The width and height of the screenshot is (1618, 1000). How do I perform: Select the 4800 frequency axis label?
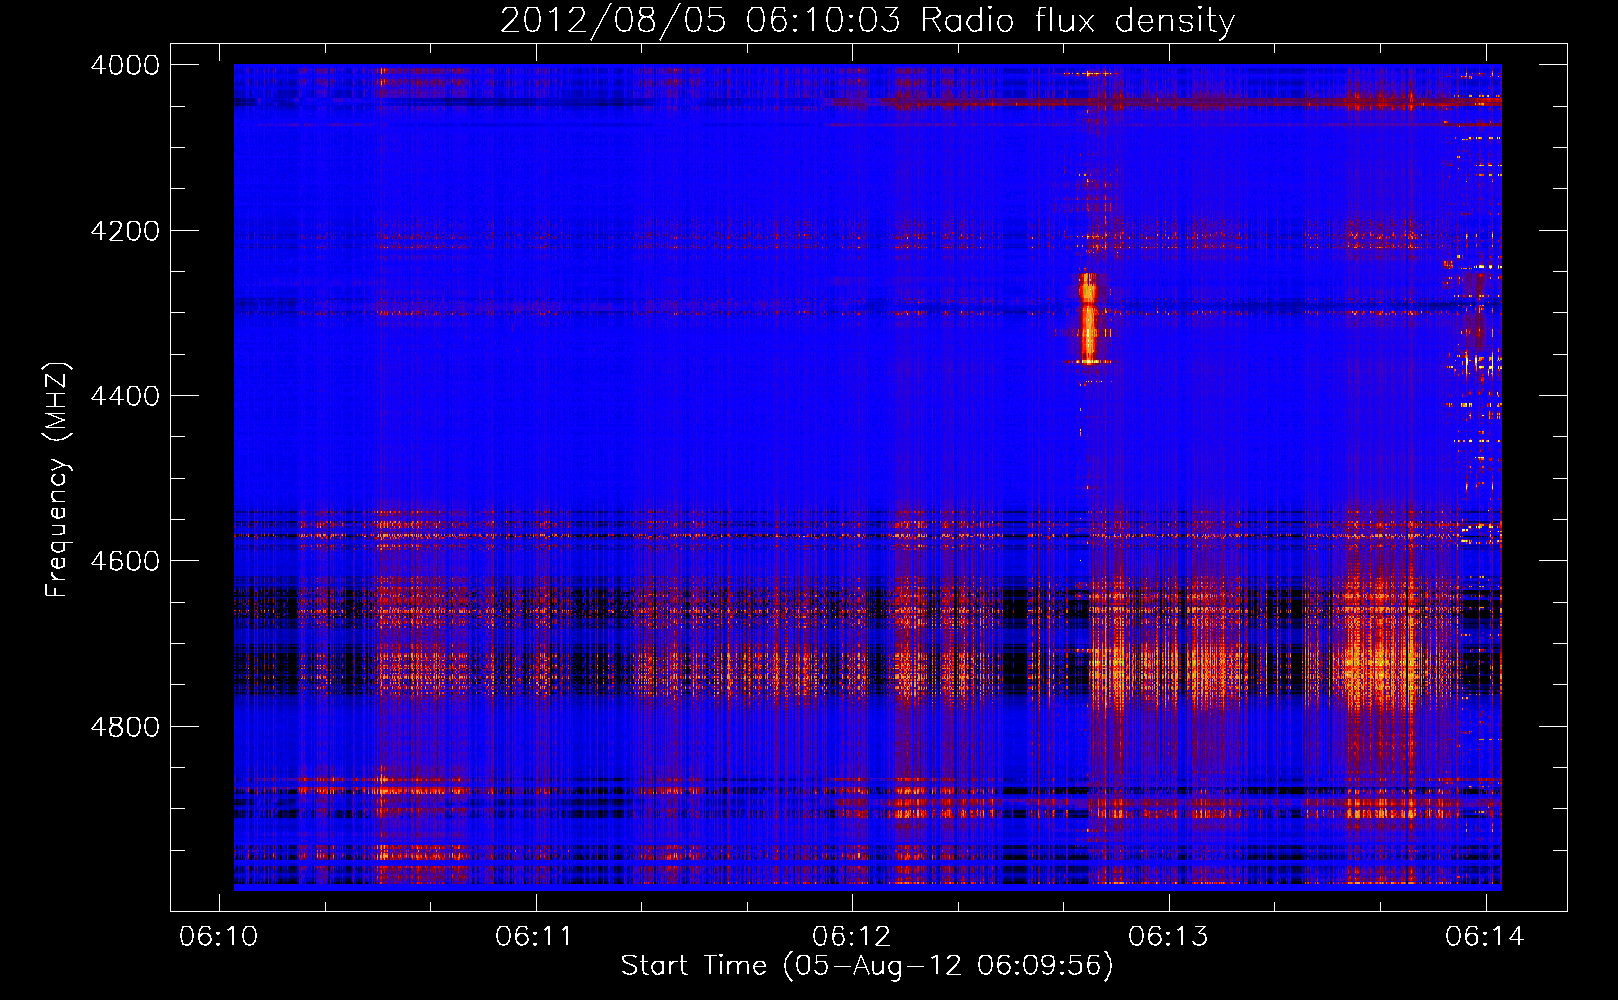(125, 726)
